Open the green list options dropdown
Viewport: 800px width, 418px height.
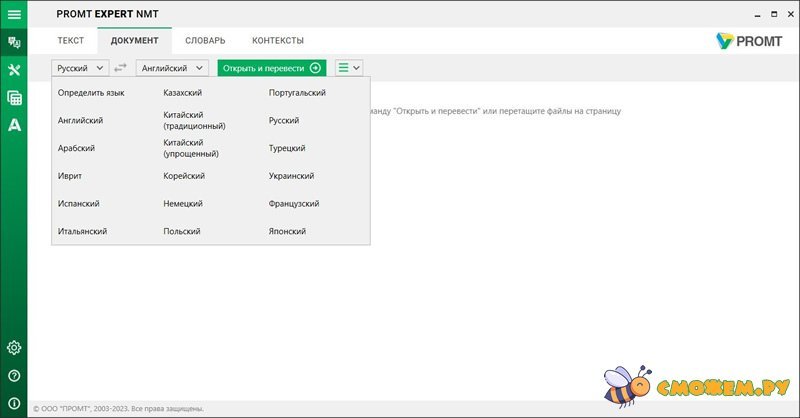coord(349,68)
